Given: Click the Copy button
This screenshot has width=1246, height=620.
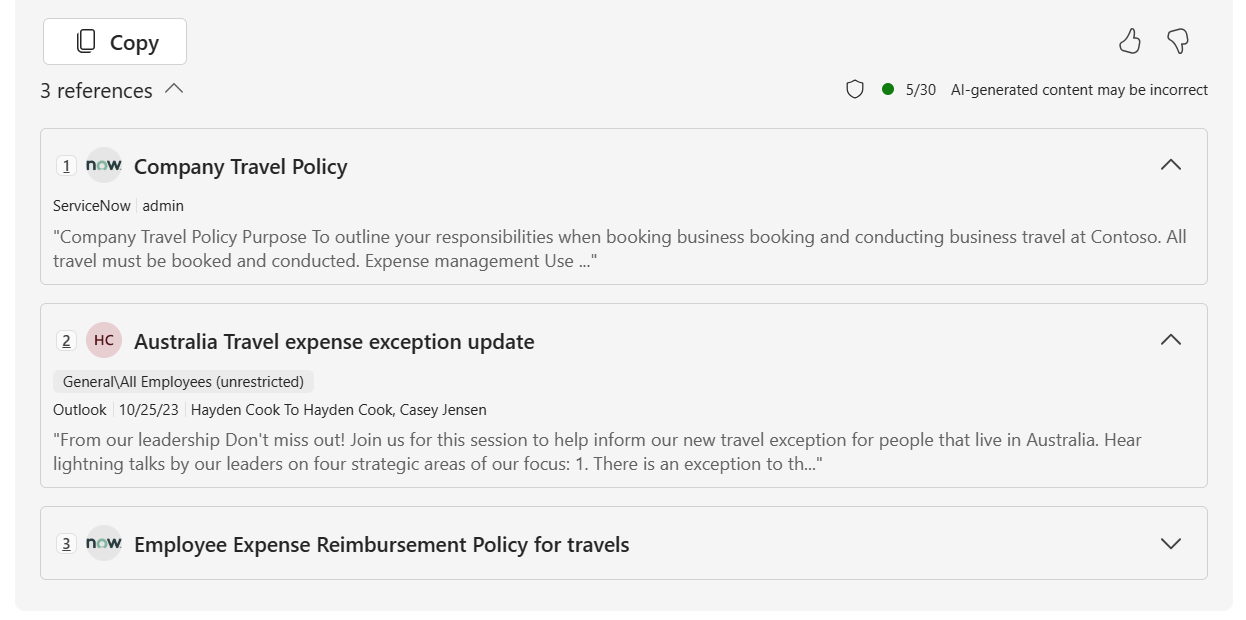Looking at the screenshot, I should 114,41.
